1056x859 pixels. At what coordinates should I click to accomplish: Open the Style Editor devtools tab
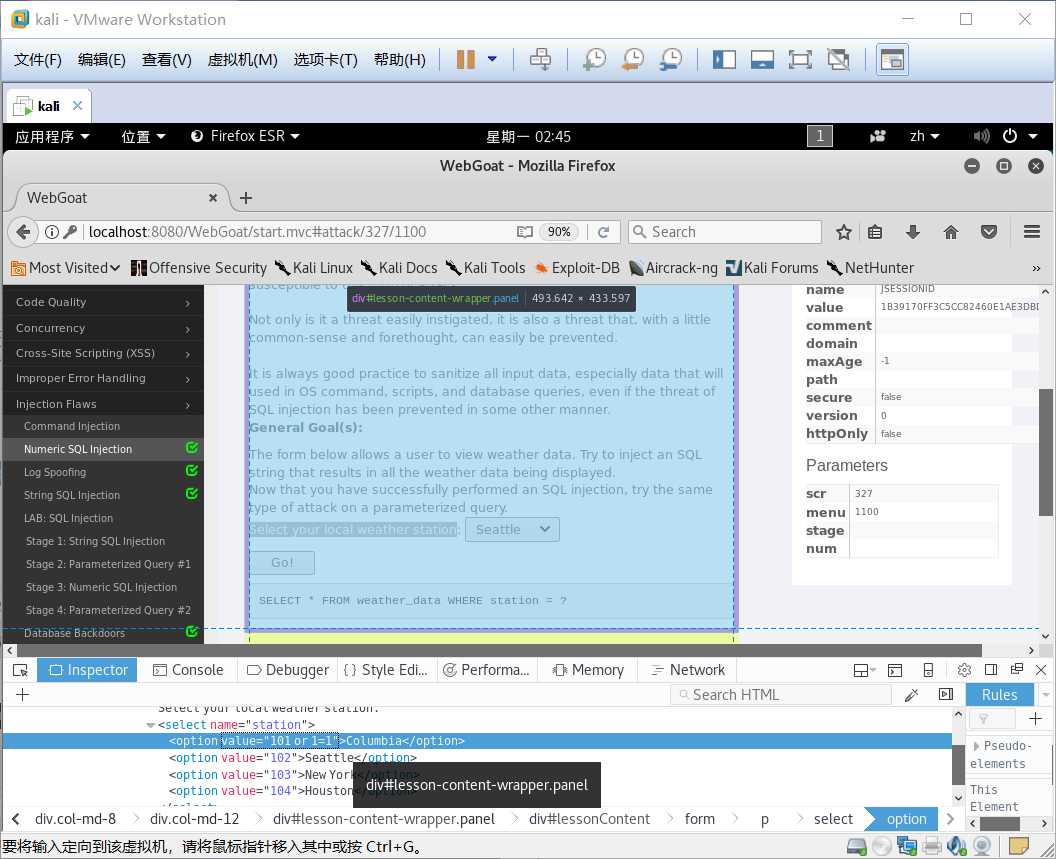(385, 670)
